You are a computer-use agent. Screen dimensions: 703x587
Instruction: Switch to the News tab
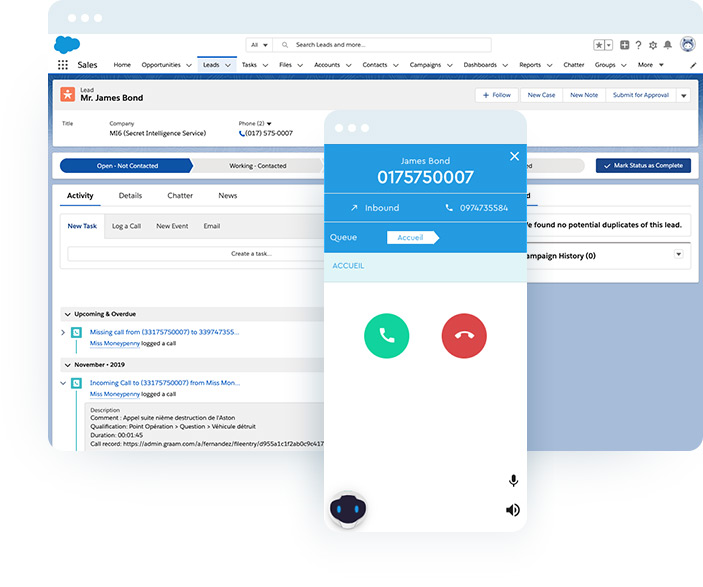pos(228,196)
